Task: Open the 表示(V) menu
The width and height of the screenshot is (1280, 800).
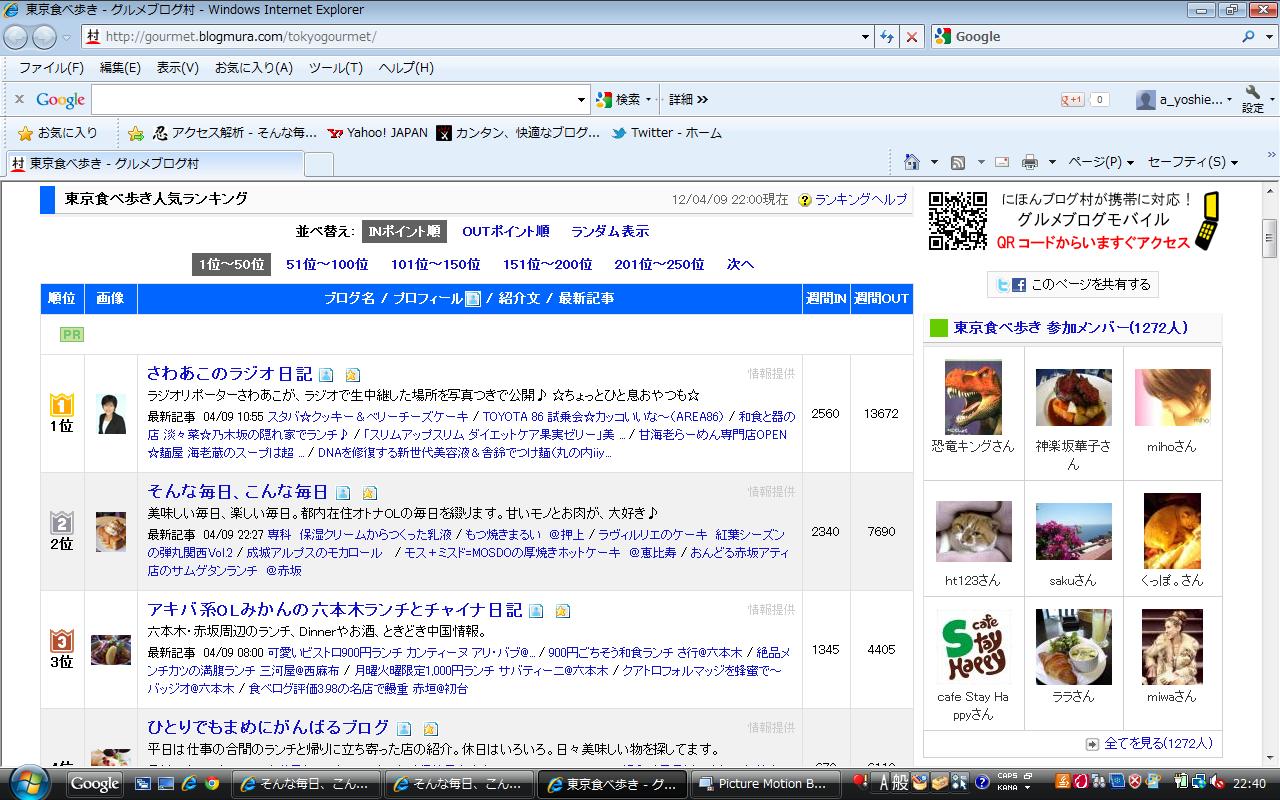Action: pos(177,68)
